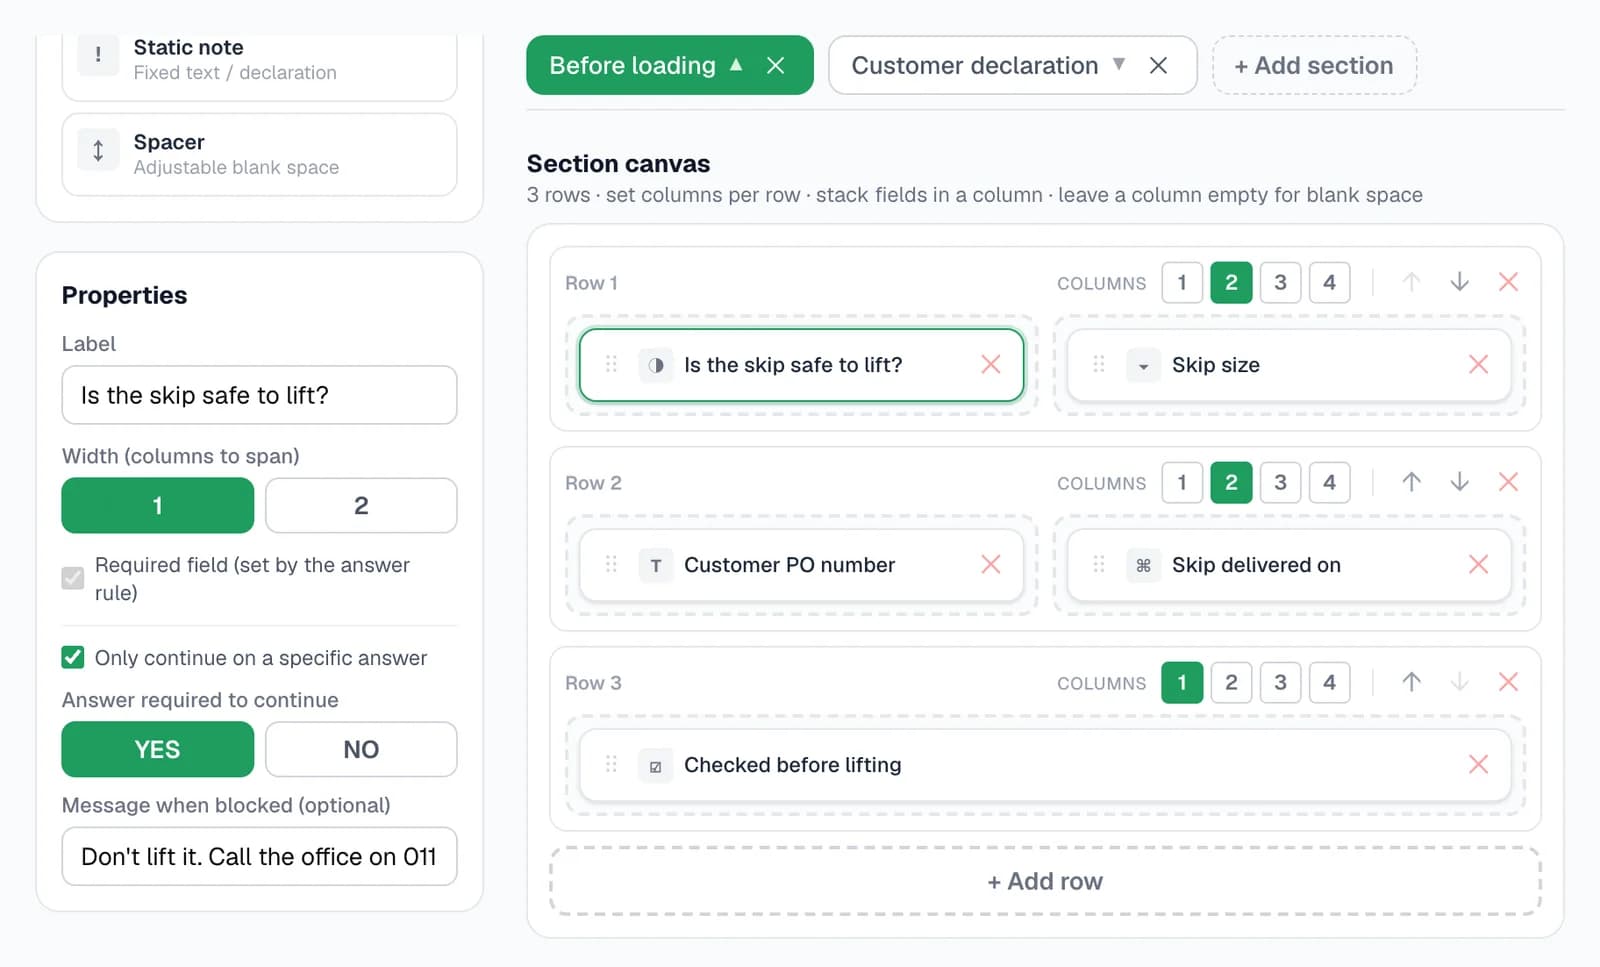Close the Customer declaration section tab
Viewport: 1600px width, 967px height.
(1158, 65)
